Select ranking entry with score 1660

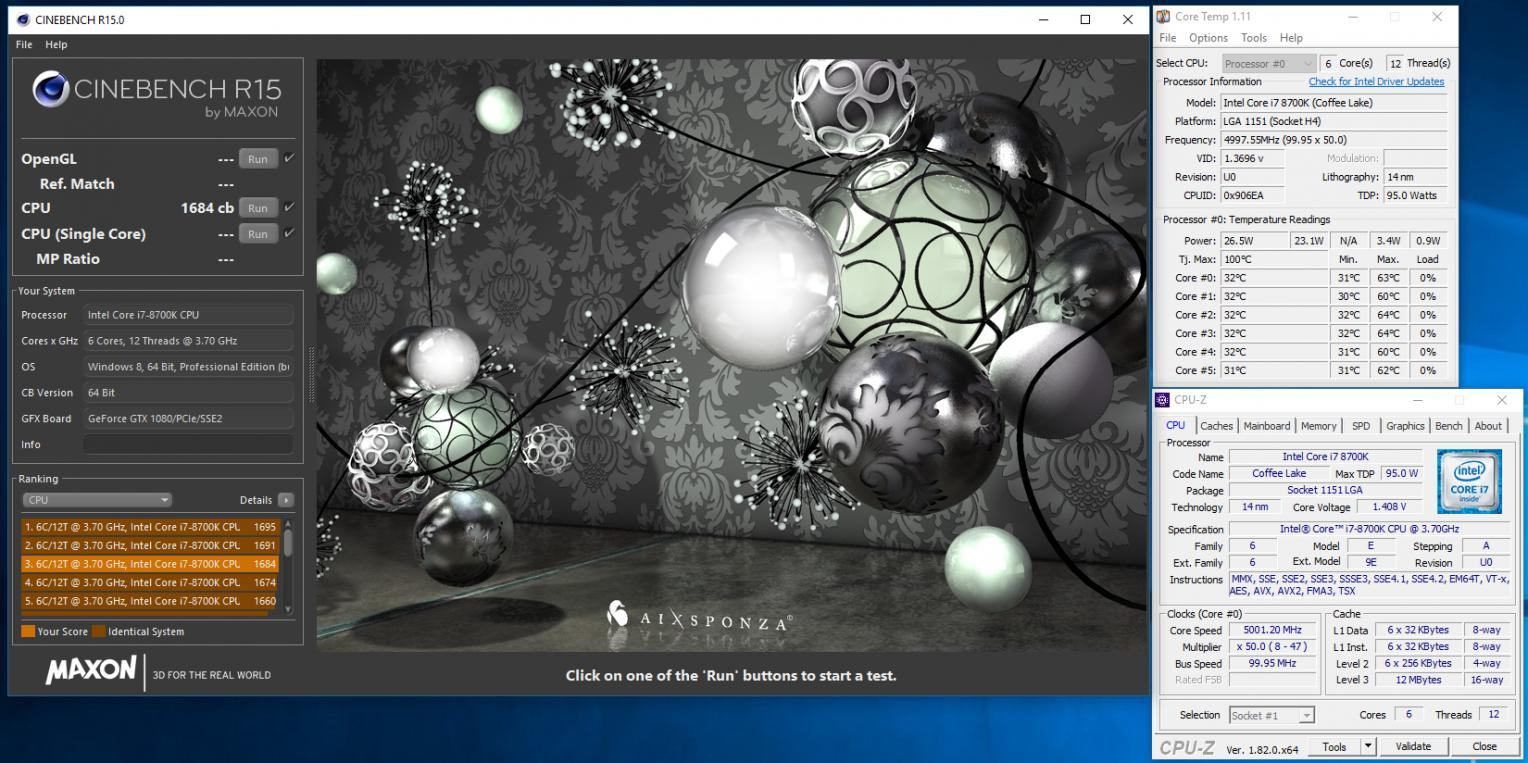click(150, 601)
